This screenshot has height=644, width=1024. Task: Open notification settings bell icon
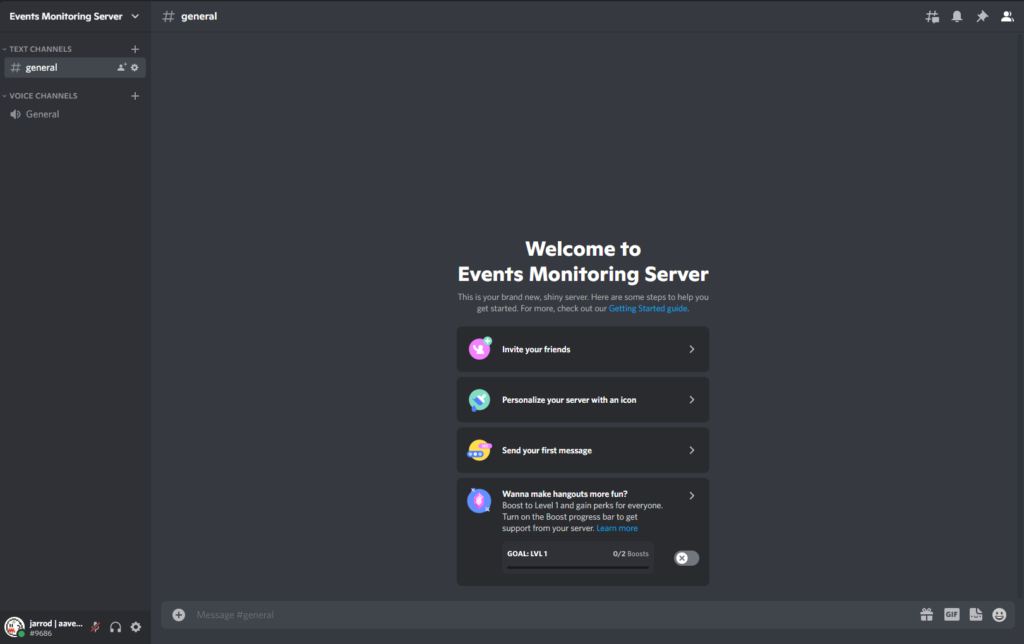(957, 16)
